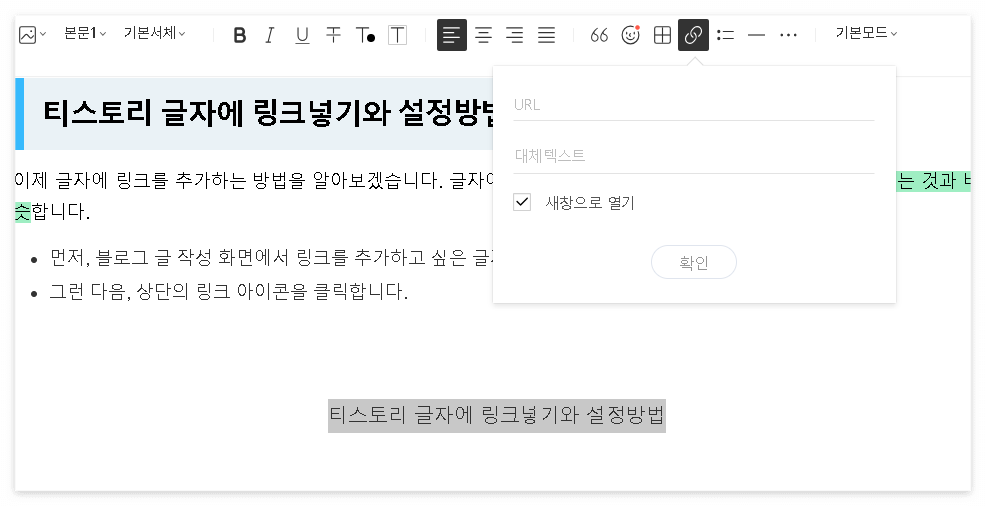Confirm the link with 확인 button

click(x=694, y=262)
